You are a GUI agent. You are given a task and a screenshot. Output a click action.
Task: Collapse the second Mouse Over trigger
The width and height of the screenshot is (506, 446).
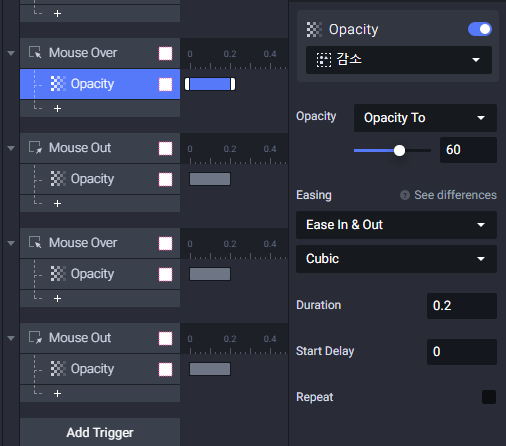(11, 243)
